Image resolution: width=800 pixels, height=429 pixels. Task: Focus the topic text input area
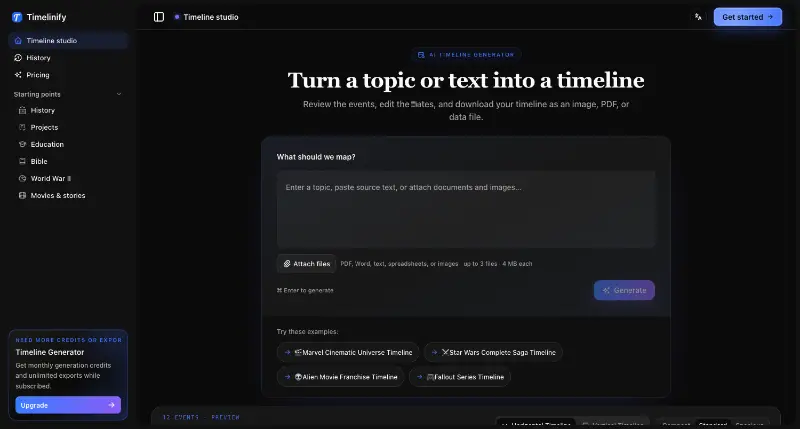pos(465,209)
